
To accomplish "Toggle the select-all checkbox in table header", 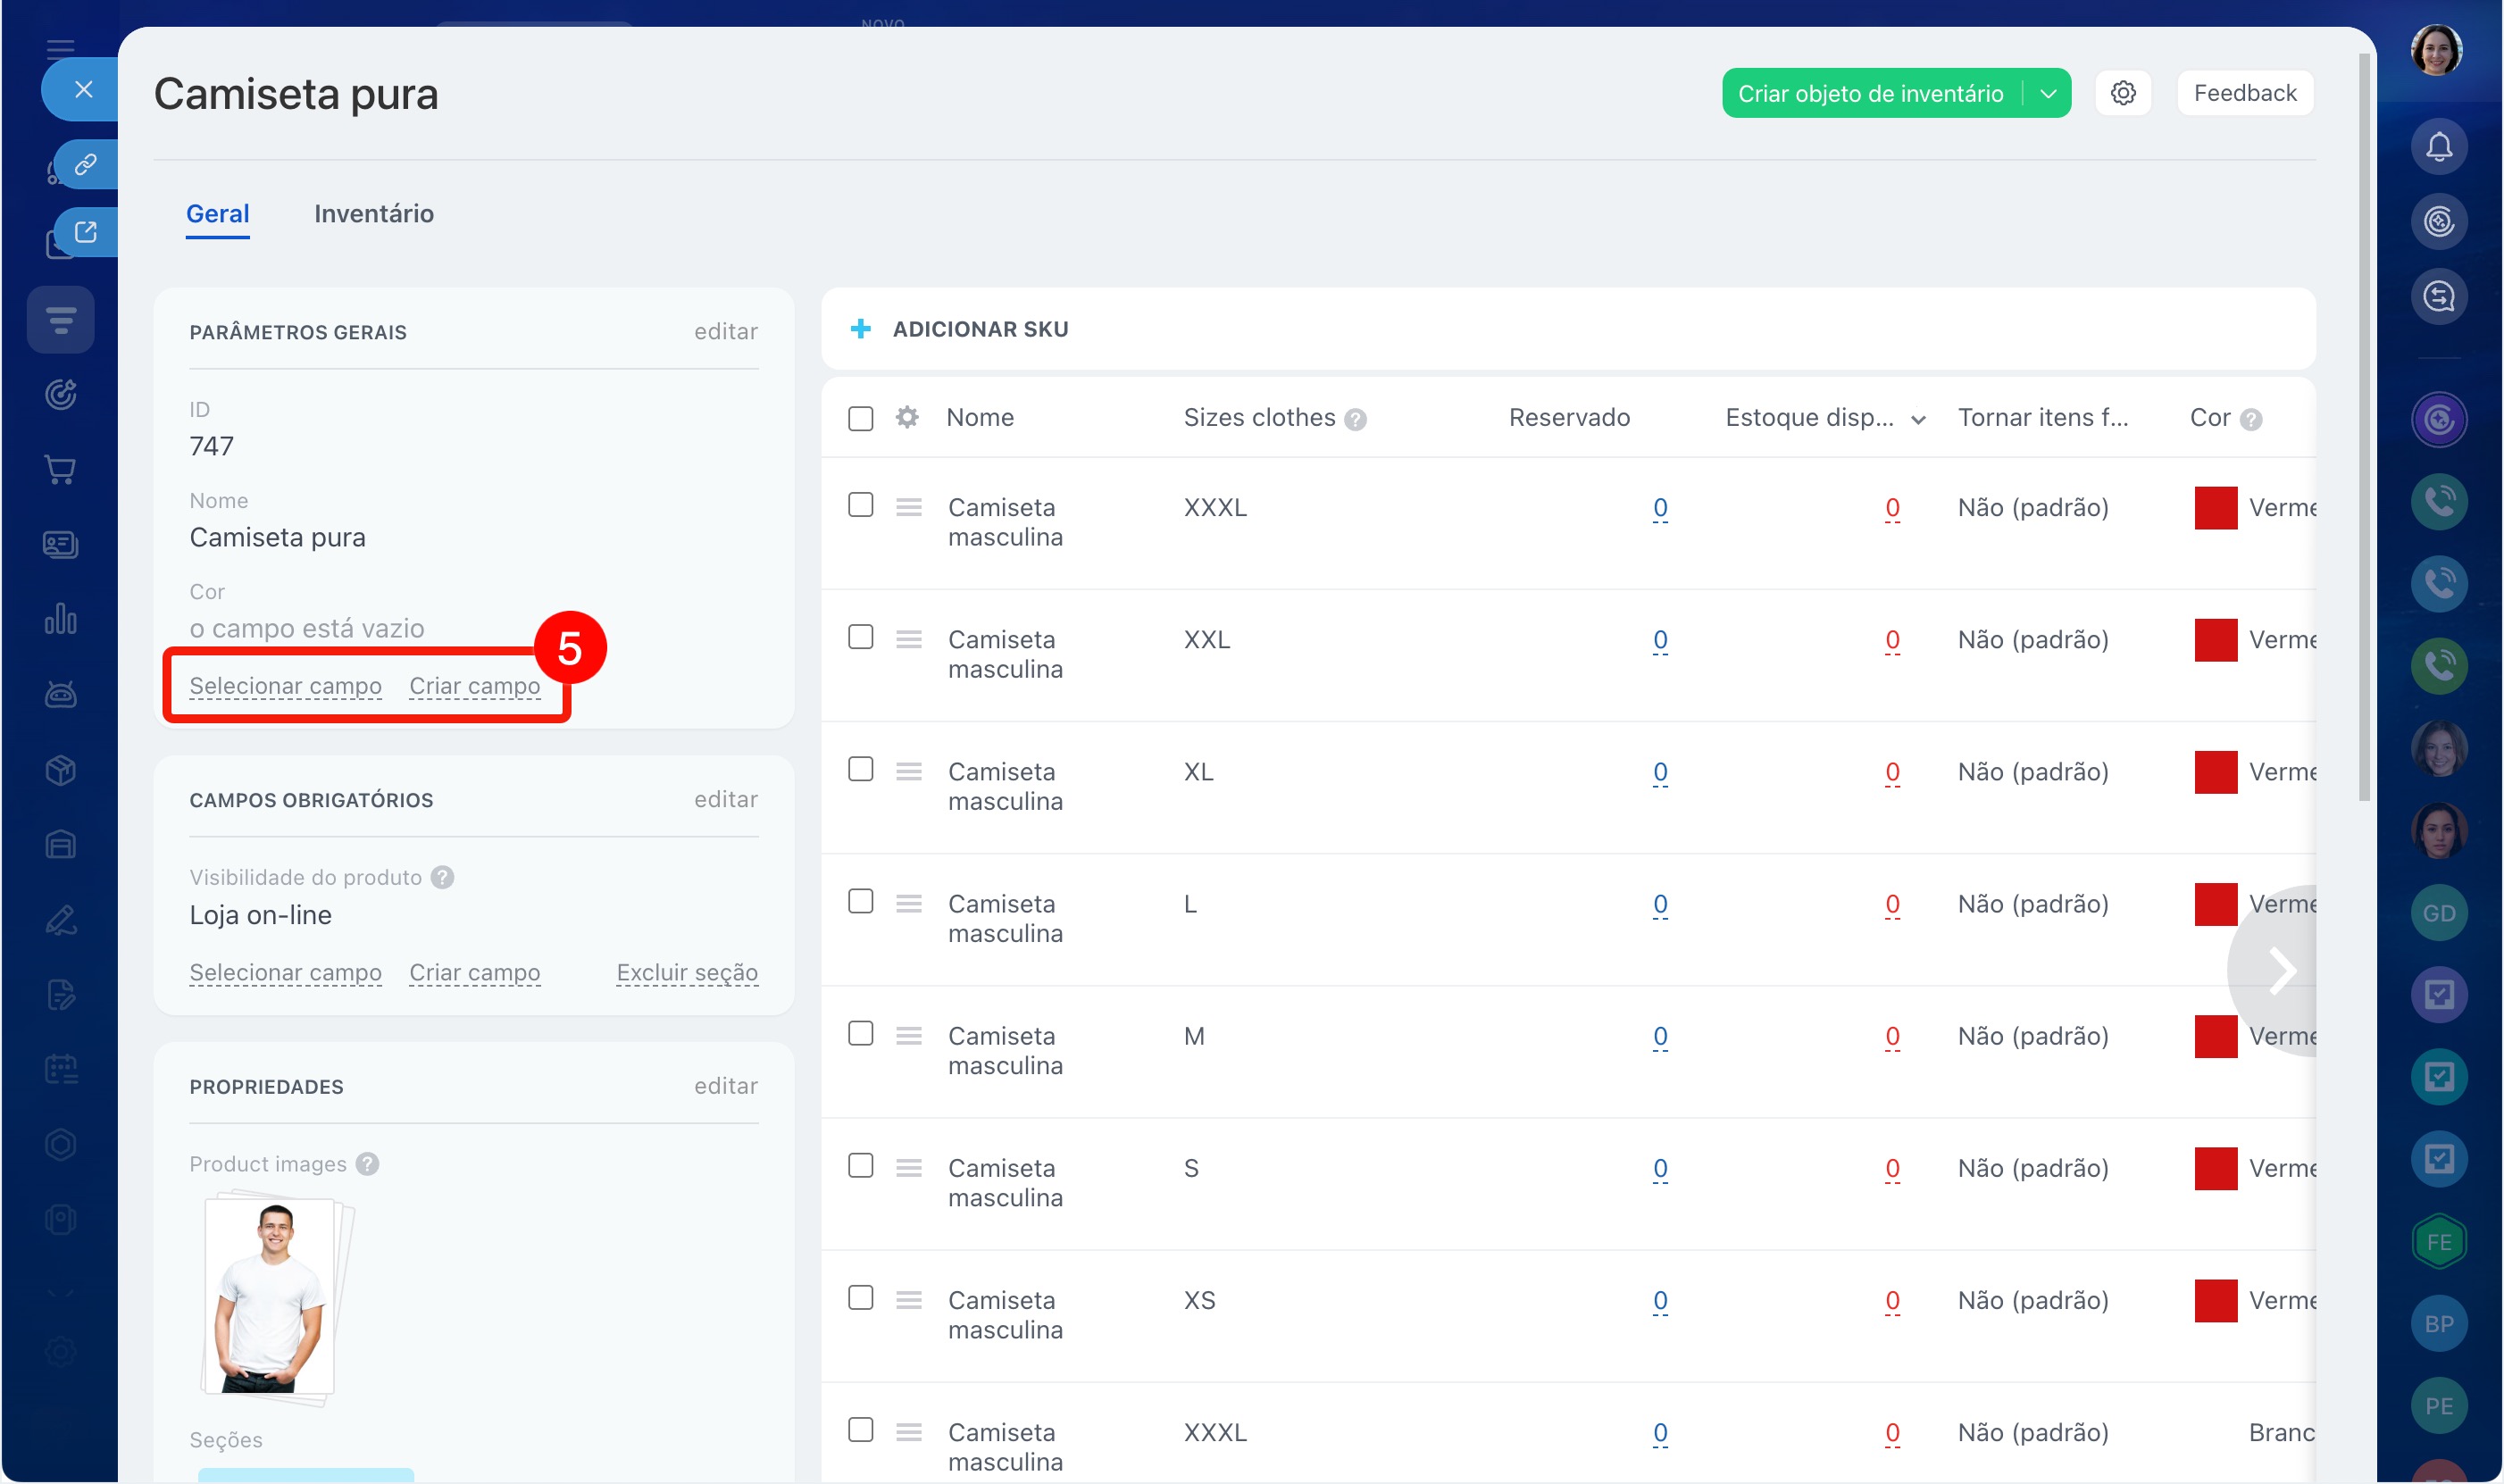I will pyautogui.click(x=860, y=418).
